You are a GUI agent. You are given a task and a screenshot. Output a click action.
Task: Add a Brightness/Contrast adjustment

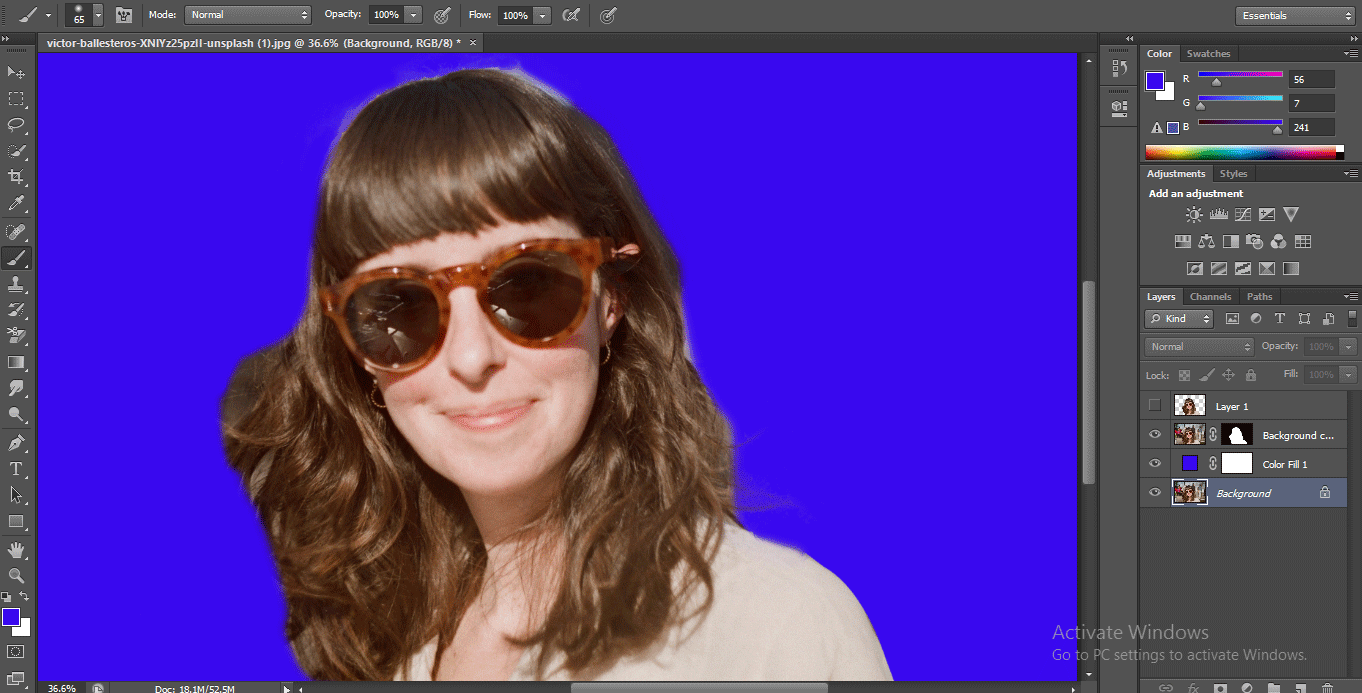point(1194,214)
